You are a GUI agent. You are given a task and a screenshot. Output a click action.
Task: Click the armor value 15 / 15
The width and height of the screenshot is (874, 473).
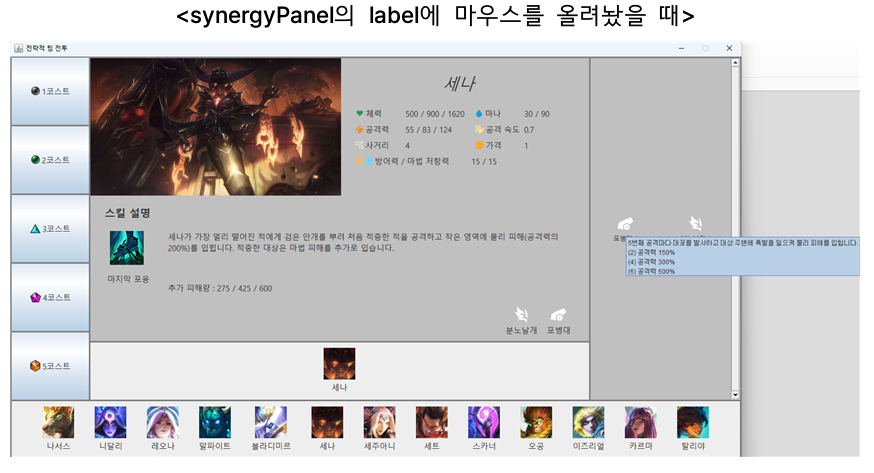point(484,162)
